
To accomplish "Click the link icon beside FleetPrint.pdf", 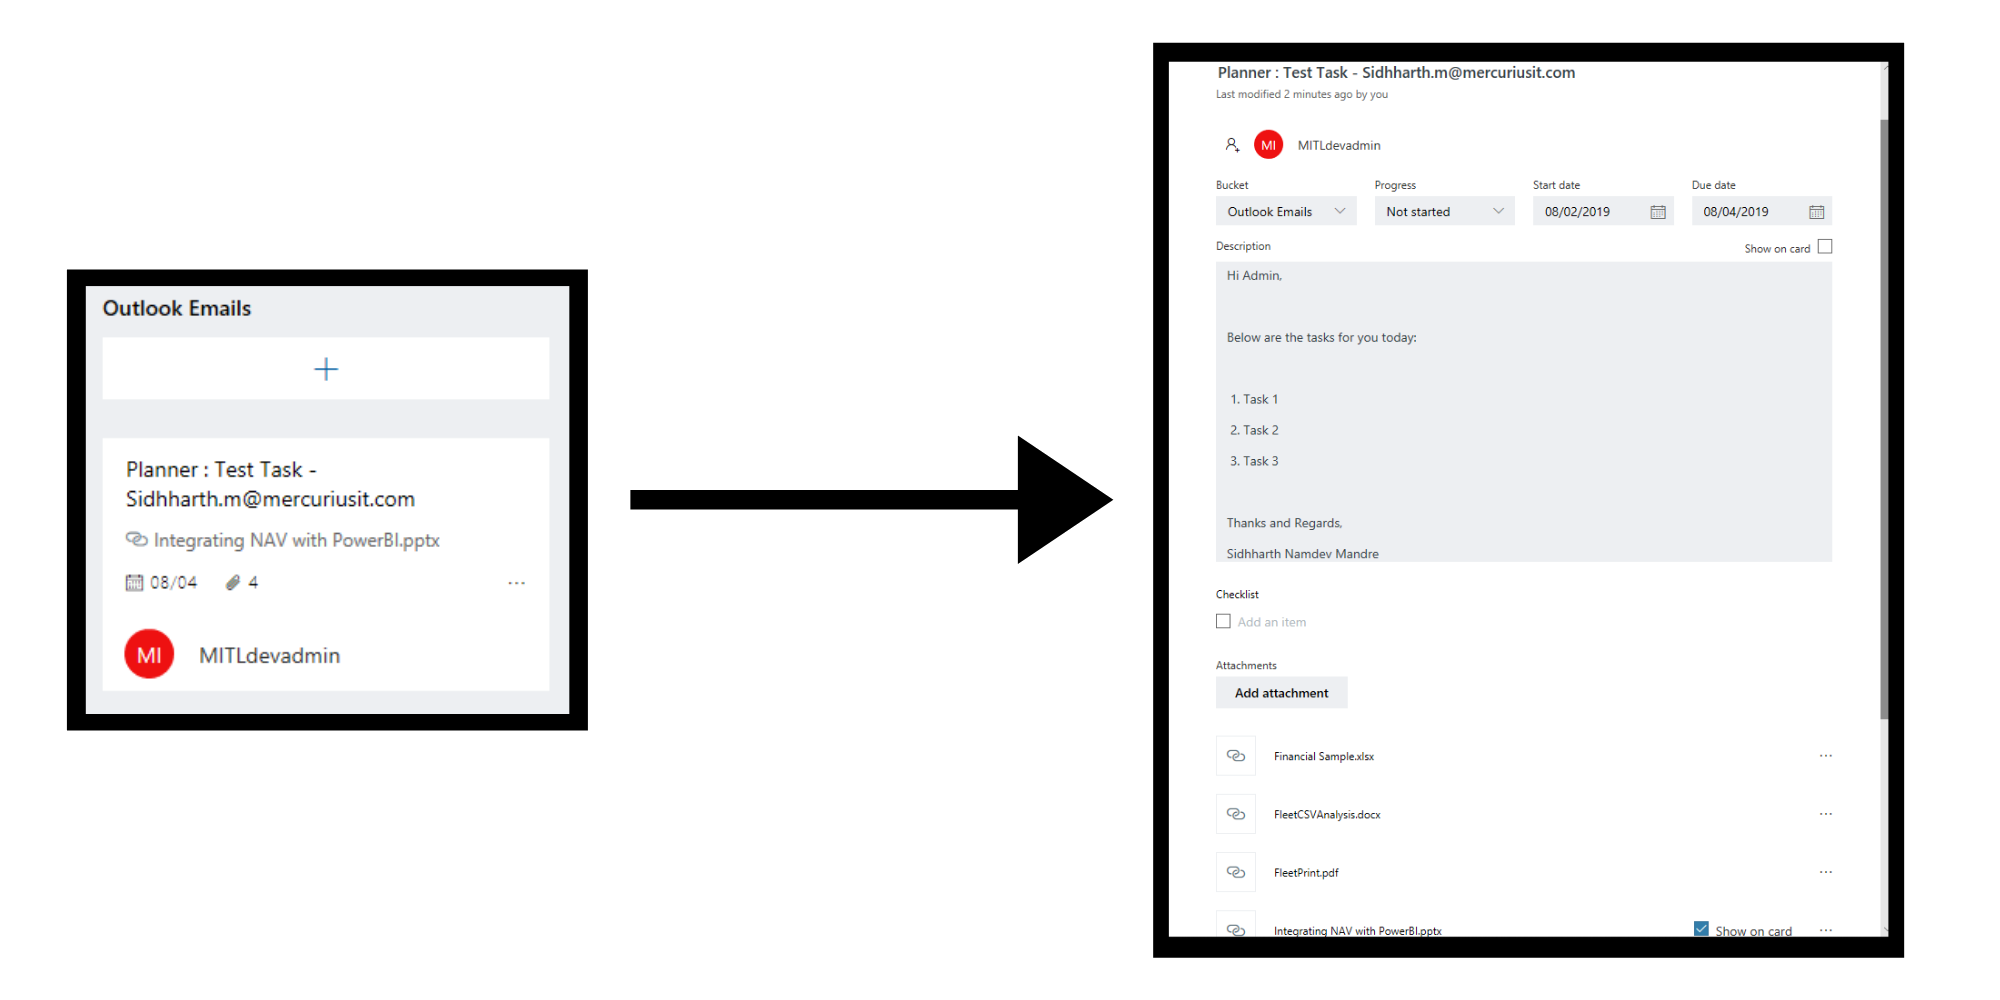I will click(1236, 872).
